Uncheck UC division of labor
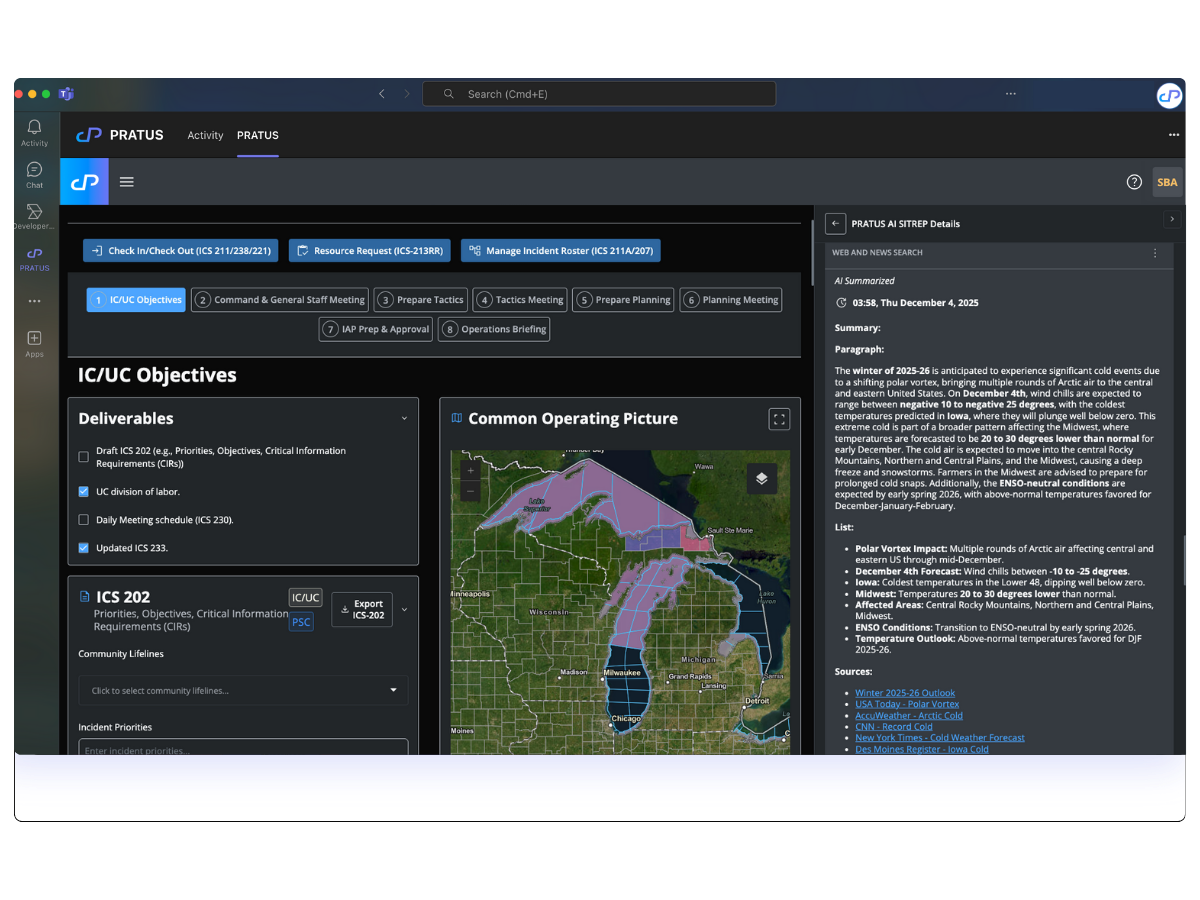The height and width of the screenshot is (900, 1200). point(84,492)
